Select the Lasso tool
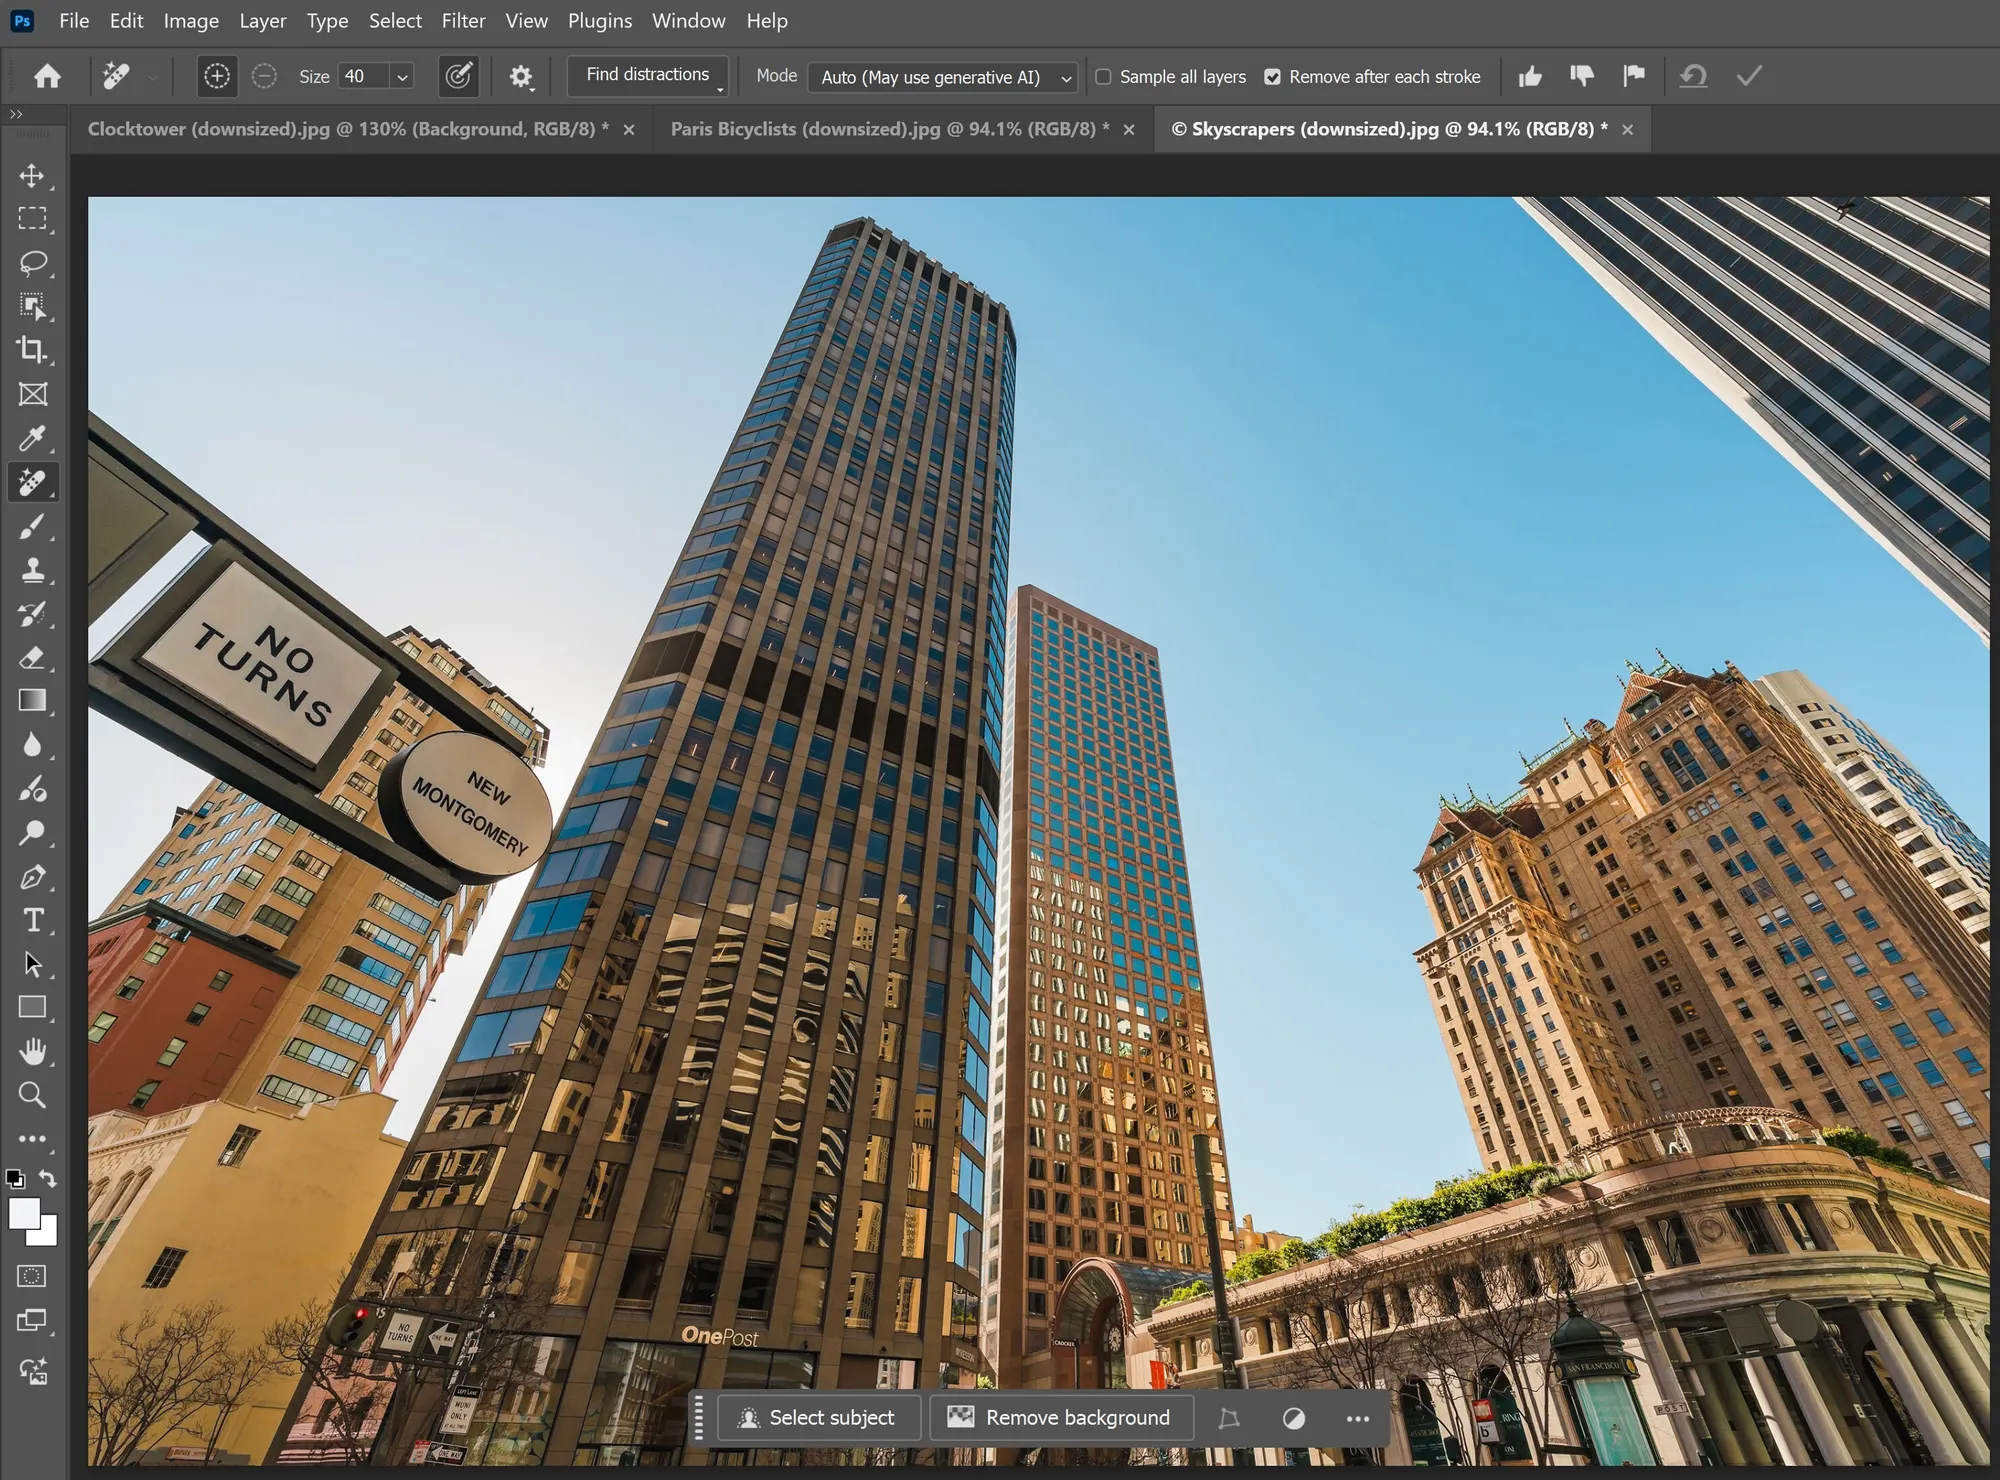 coord(32,263)
